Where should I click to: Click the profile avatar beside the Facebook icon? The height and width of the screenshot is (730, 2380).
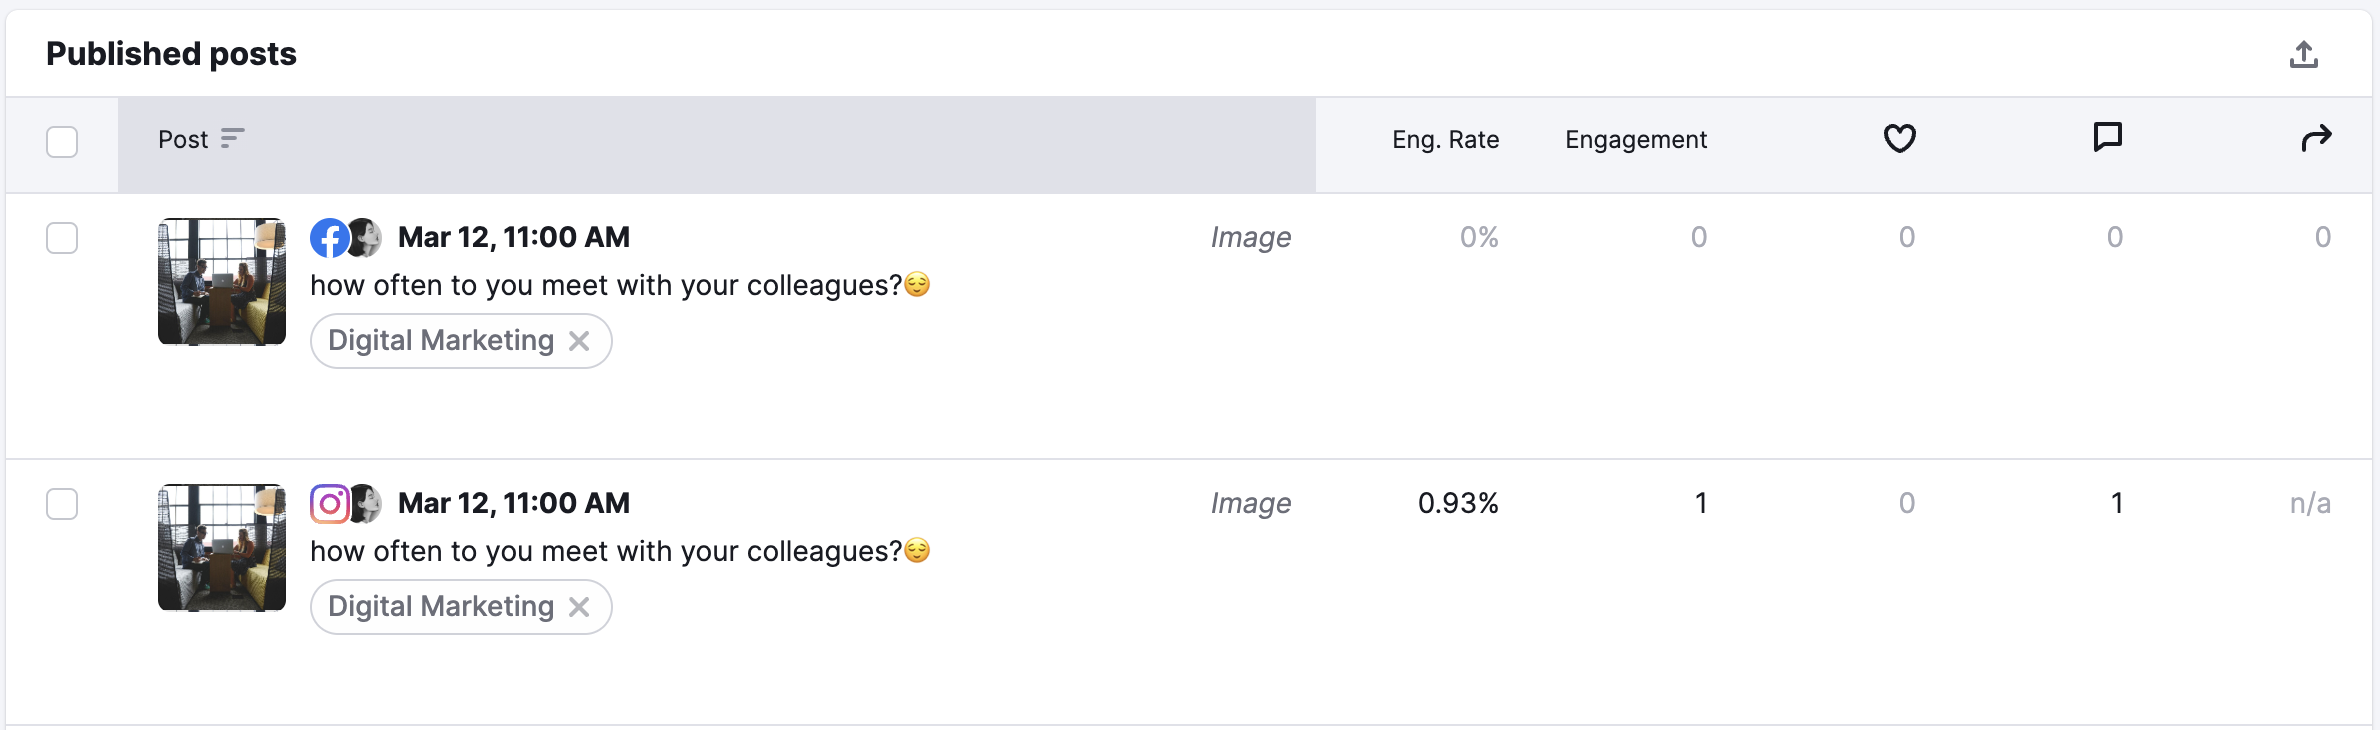pos(367,237)
